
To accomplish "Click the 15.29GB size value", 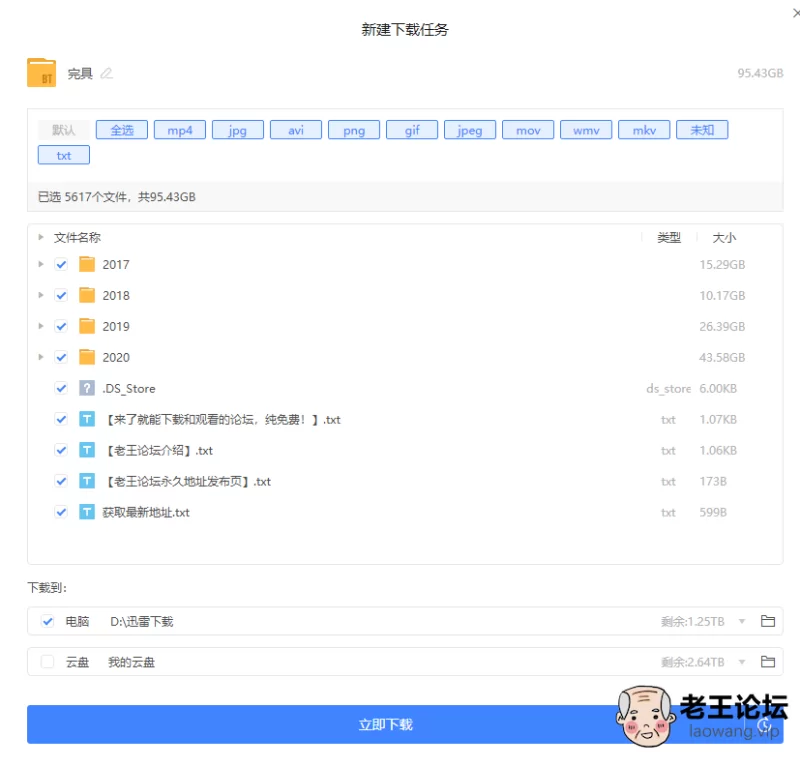I will coord(722,265).
